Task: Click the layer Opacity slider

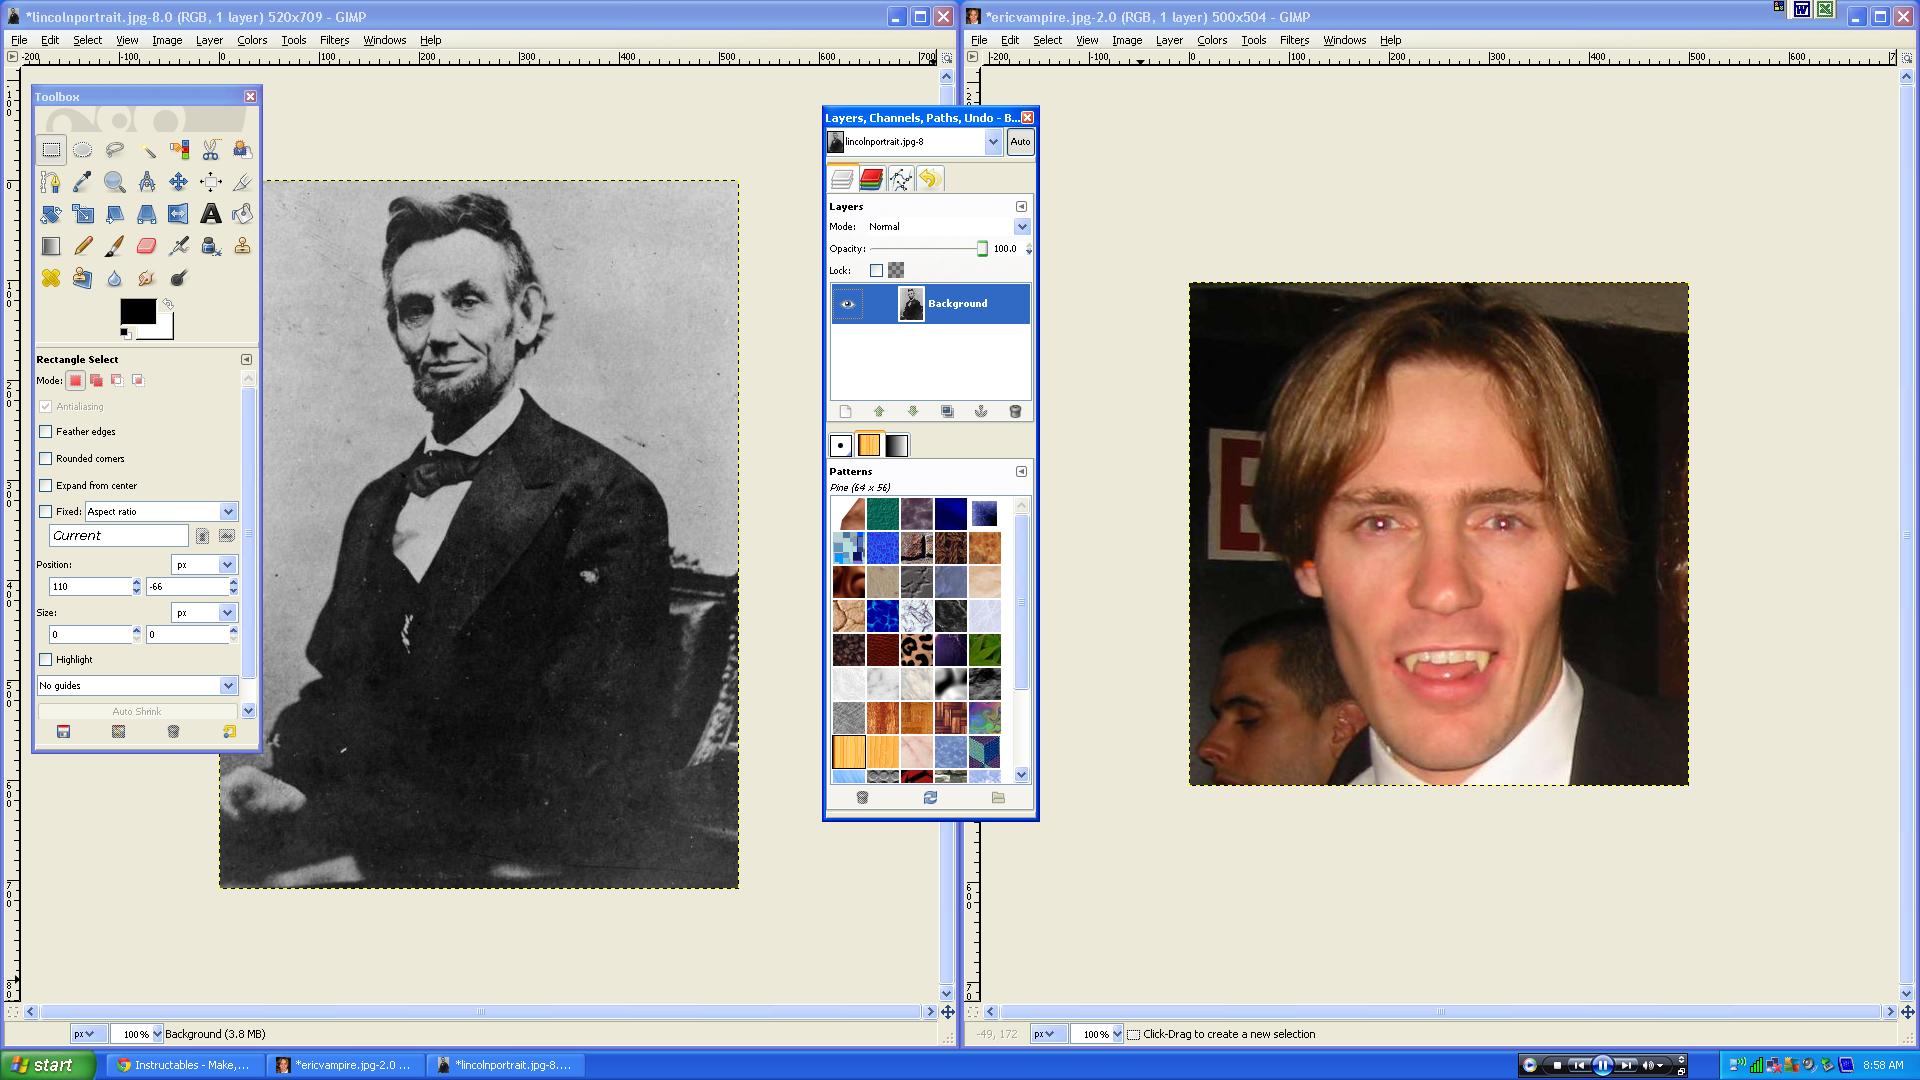Action: click(x=928, y=249)
